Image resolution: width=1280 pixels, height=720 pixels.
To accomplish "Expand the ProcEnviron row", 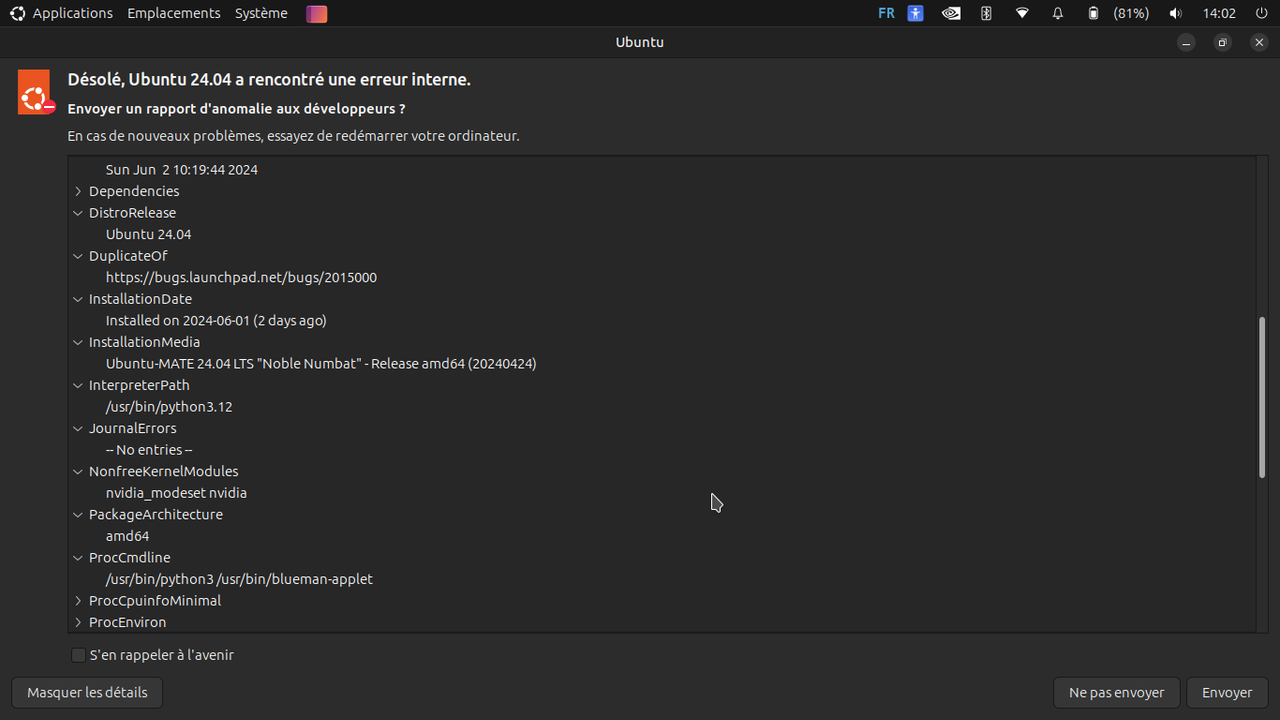I will pos(78,622).
